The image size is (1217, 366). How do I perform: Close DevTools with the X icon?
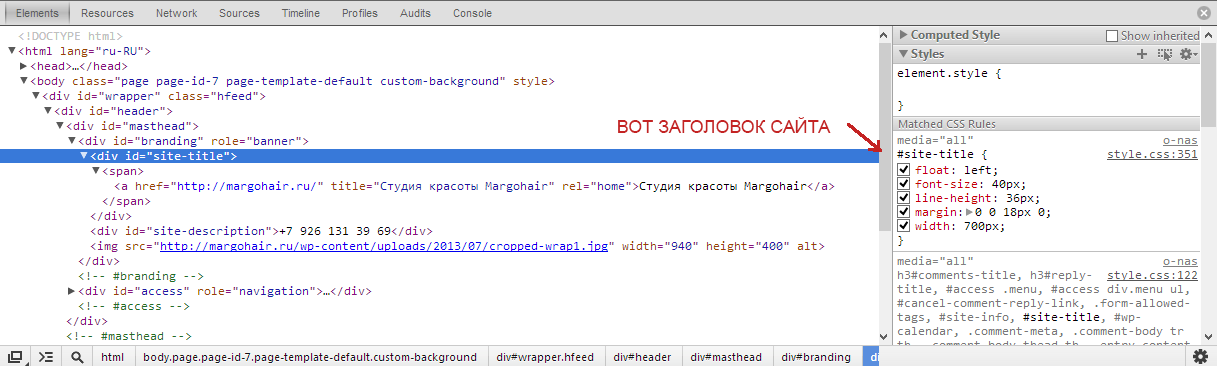1203,13
